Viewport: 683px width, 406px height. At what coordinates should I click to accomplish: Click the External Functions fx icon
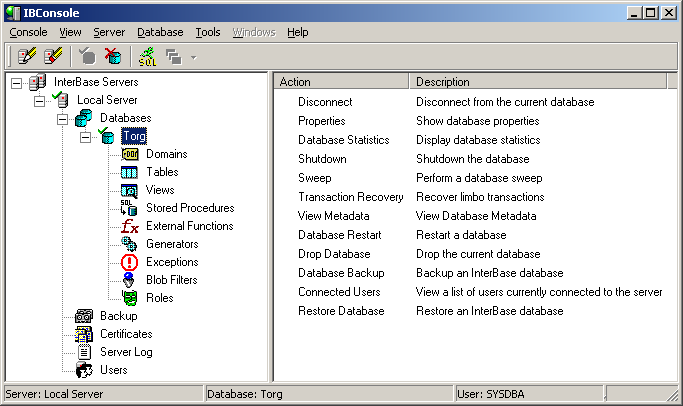[129, 226]
